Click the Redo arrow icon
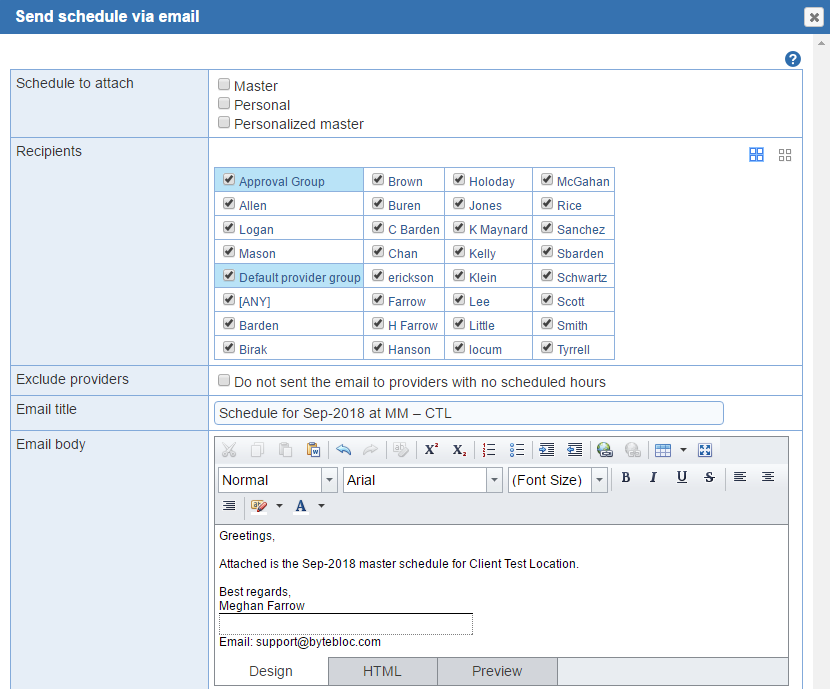Screen dimensions: 830x689 pyautogui.click(x=370, y=450)
